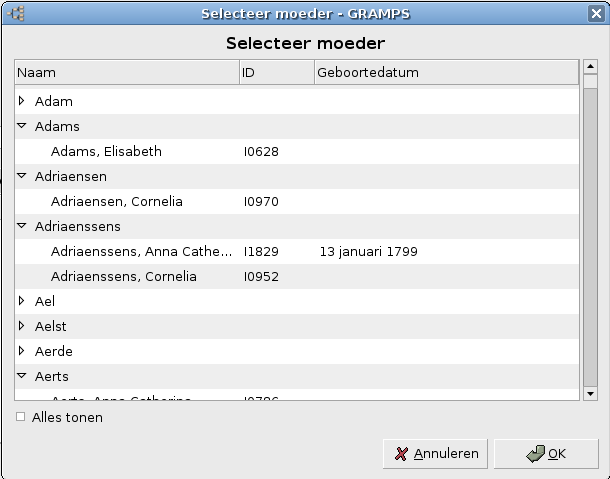Select Adriaensen, Cornelia with ID I0970
610x479 pixels.
pyautogui.click(x=116, y=201)
